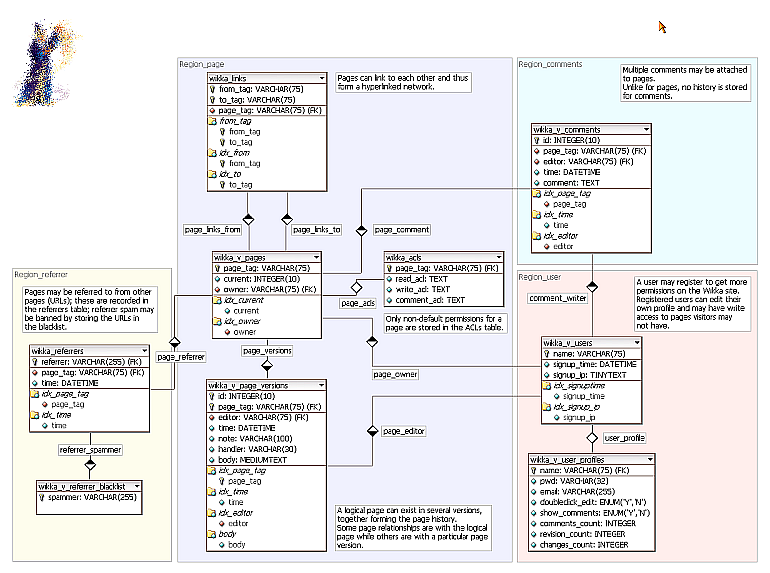Select the email: VARCHAR(255) column

click(592, 491)
